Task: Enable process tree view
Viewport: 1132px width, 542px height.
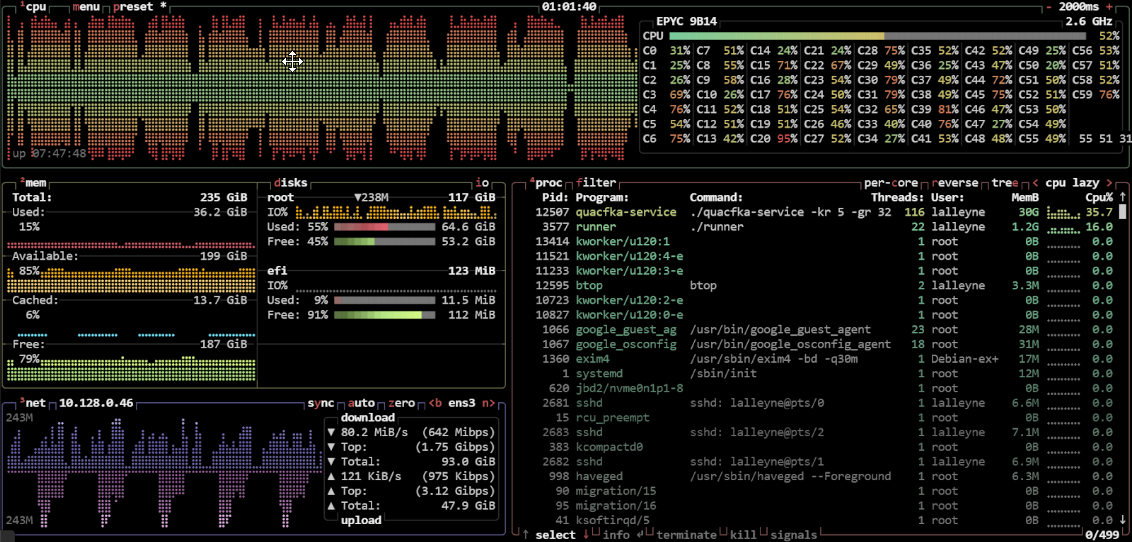Action: 1003,183
